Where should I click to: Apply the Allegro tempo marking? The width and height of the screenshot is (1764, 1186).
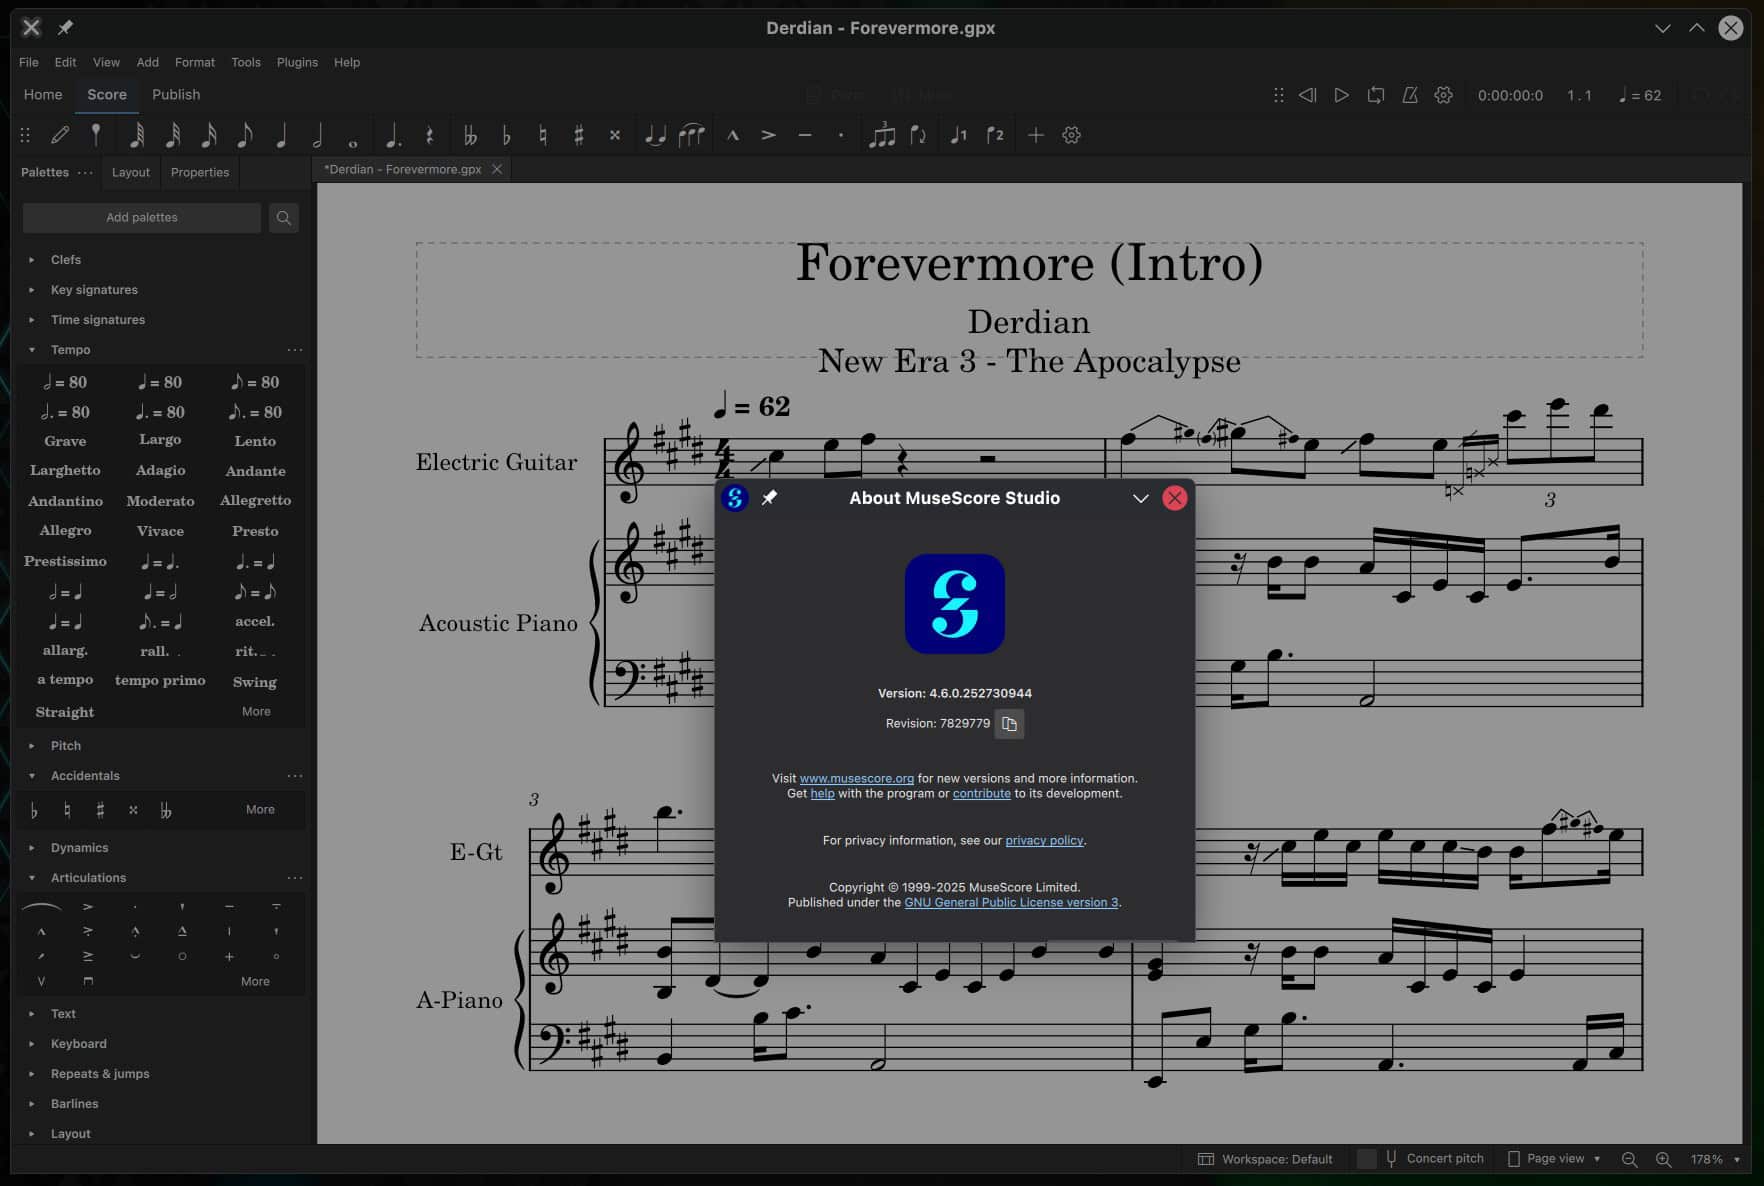65,530
